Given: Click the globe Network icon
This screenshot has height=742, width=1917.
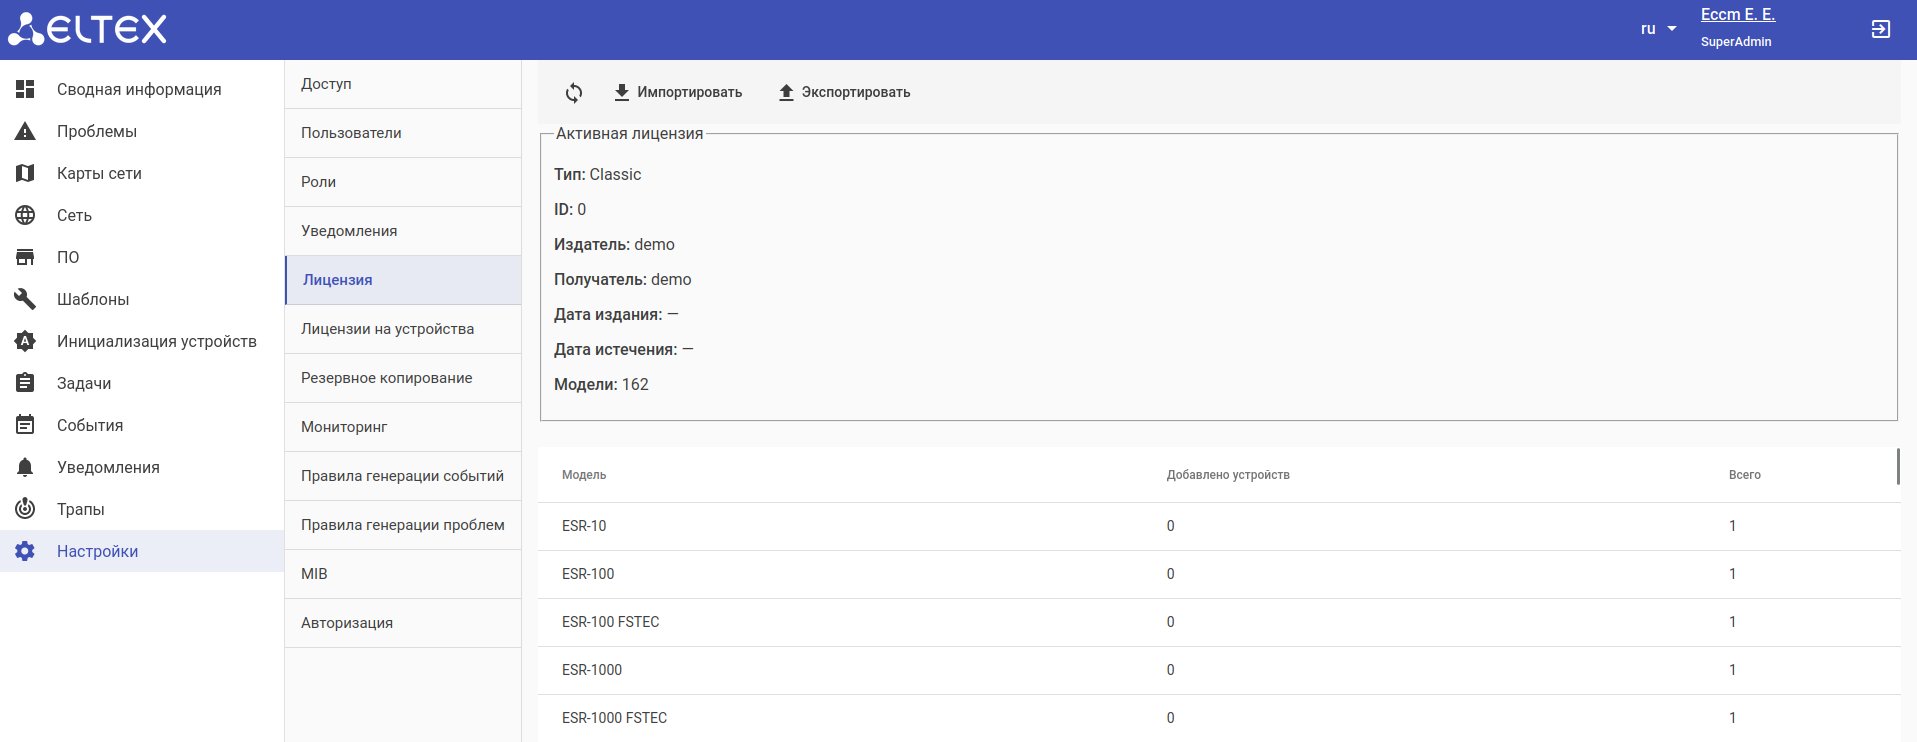Looking at the screenshot, I should [x=25, y=215].
